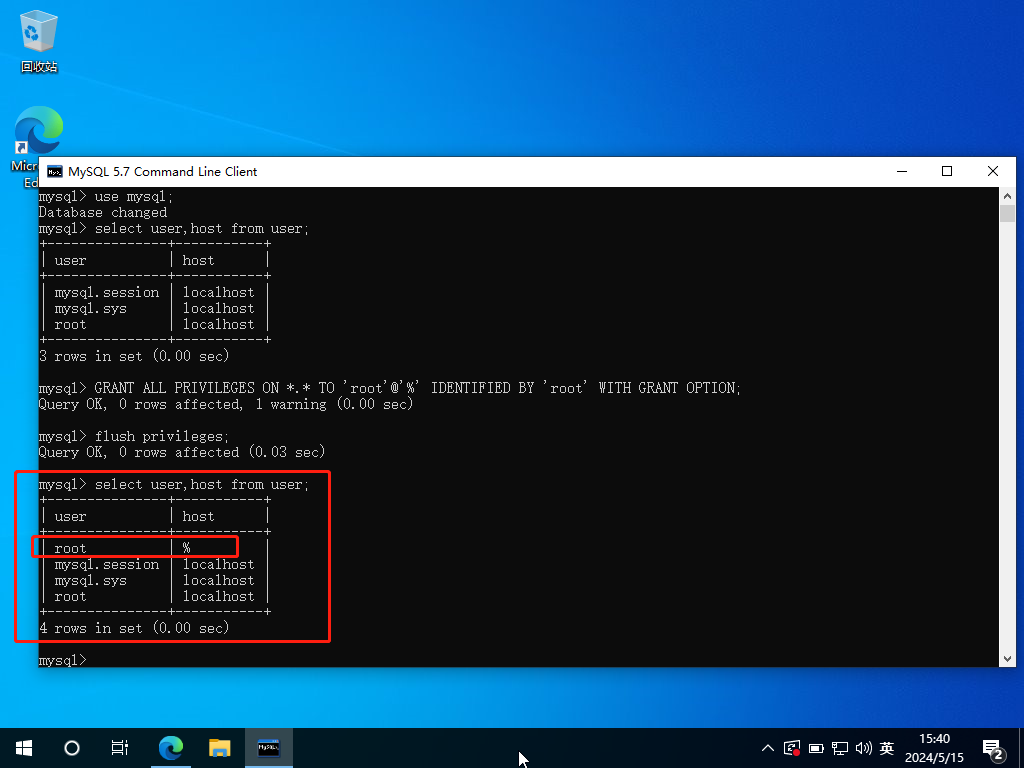Open the Windows Start menu
This screenshot has height=768, width=1024.
[24, 747]
